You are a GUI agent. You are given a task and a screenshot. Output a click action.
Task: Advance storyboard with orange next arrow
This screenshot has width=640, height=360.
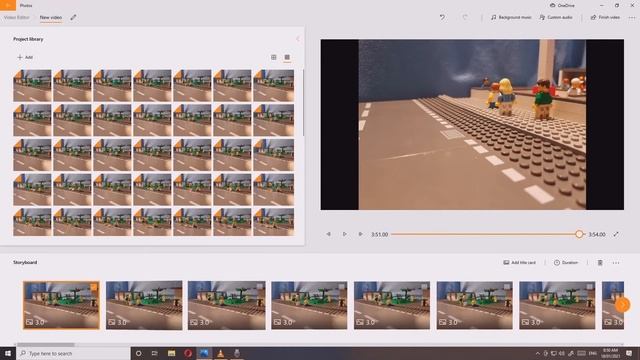[x=622, y=305]
